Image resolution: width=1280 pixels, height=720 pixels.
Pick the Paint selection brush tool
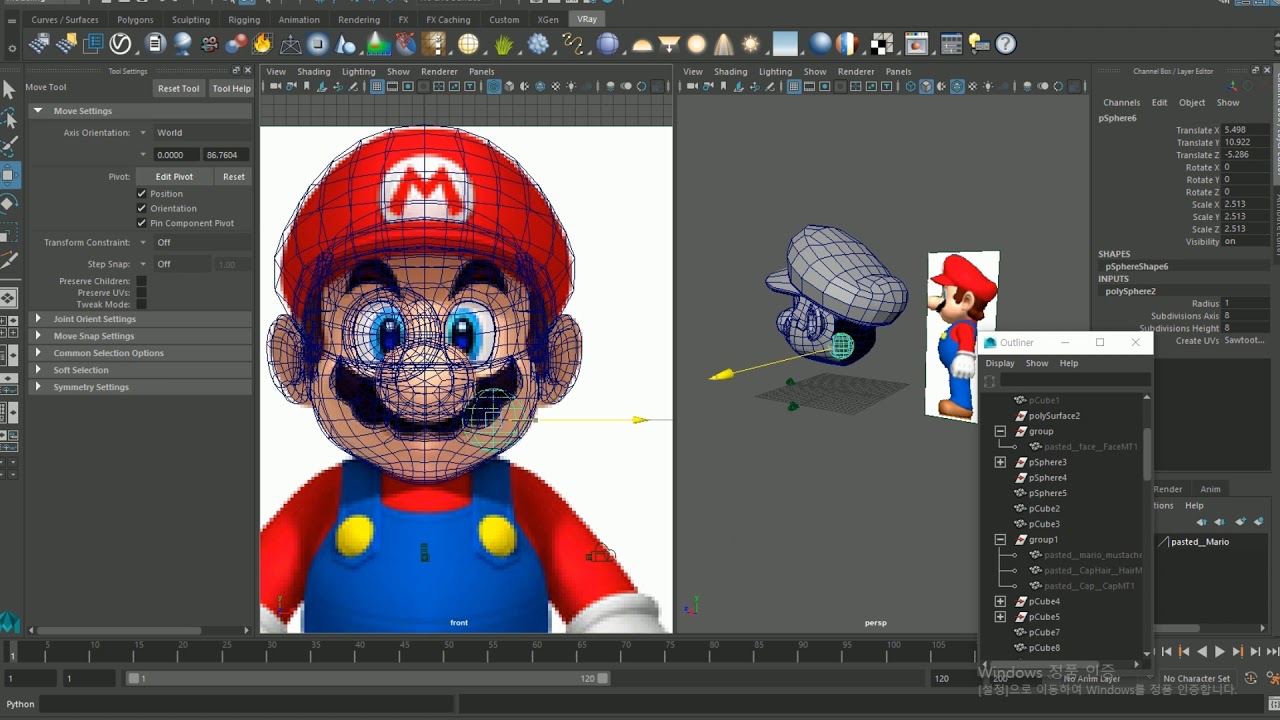click(x=9, y=147)
